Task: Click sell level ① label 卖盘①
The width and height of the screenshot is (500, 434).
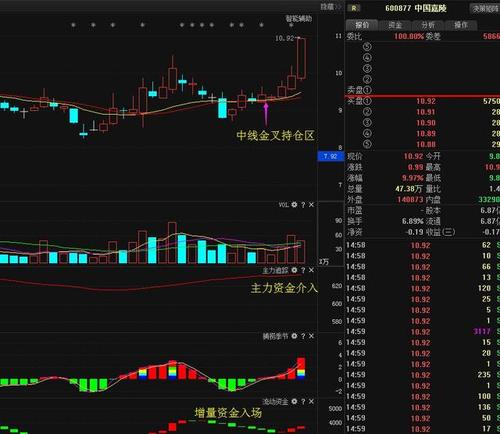Action: coord(359,90)
